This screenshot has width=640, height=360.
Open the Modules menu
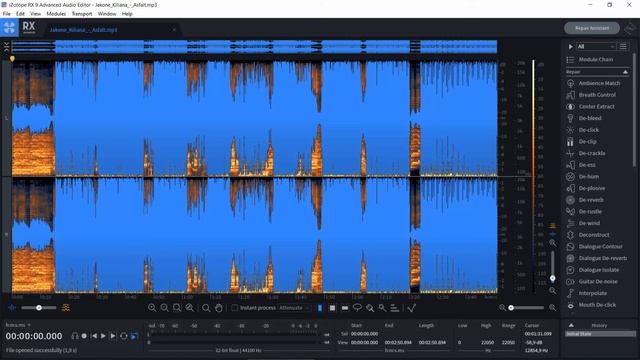click(x=56, y=14)
